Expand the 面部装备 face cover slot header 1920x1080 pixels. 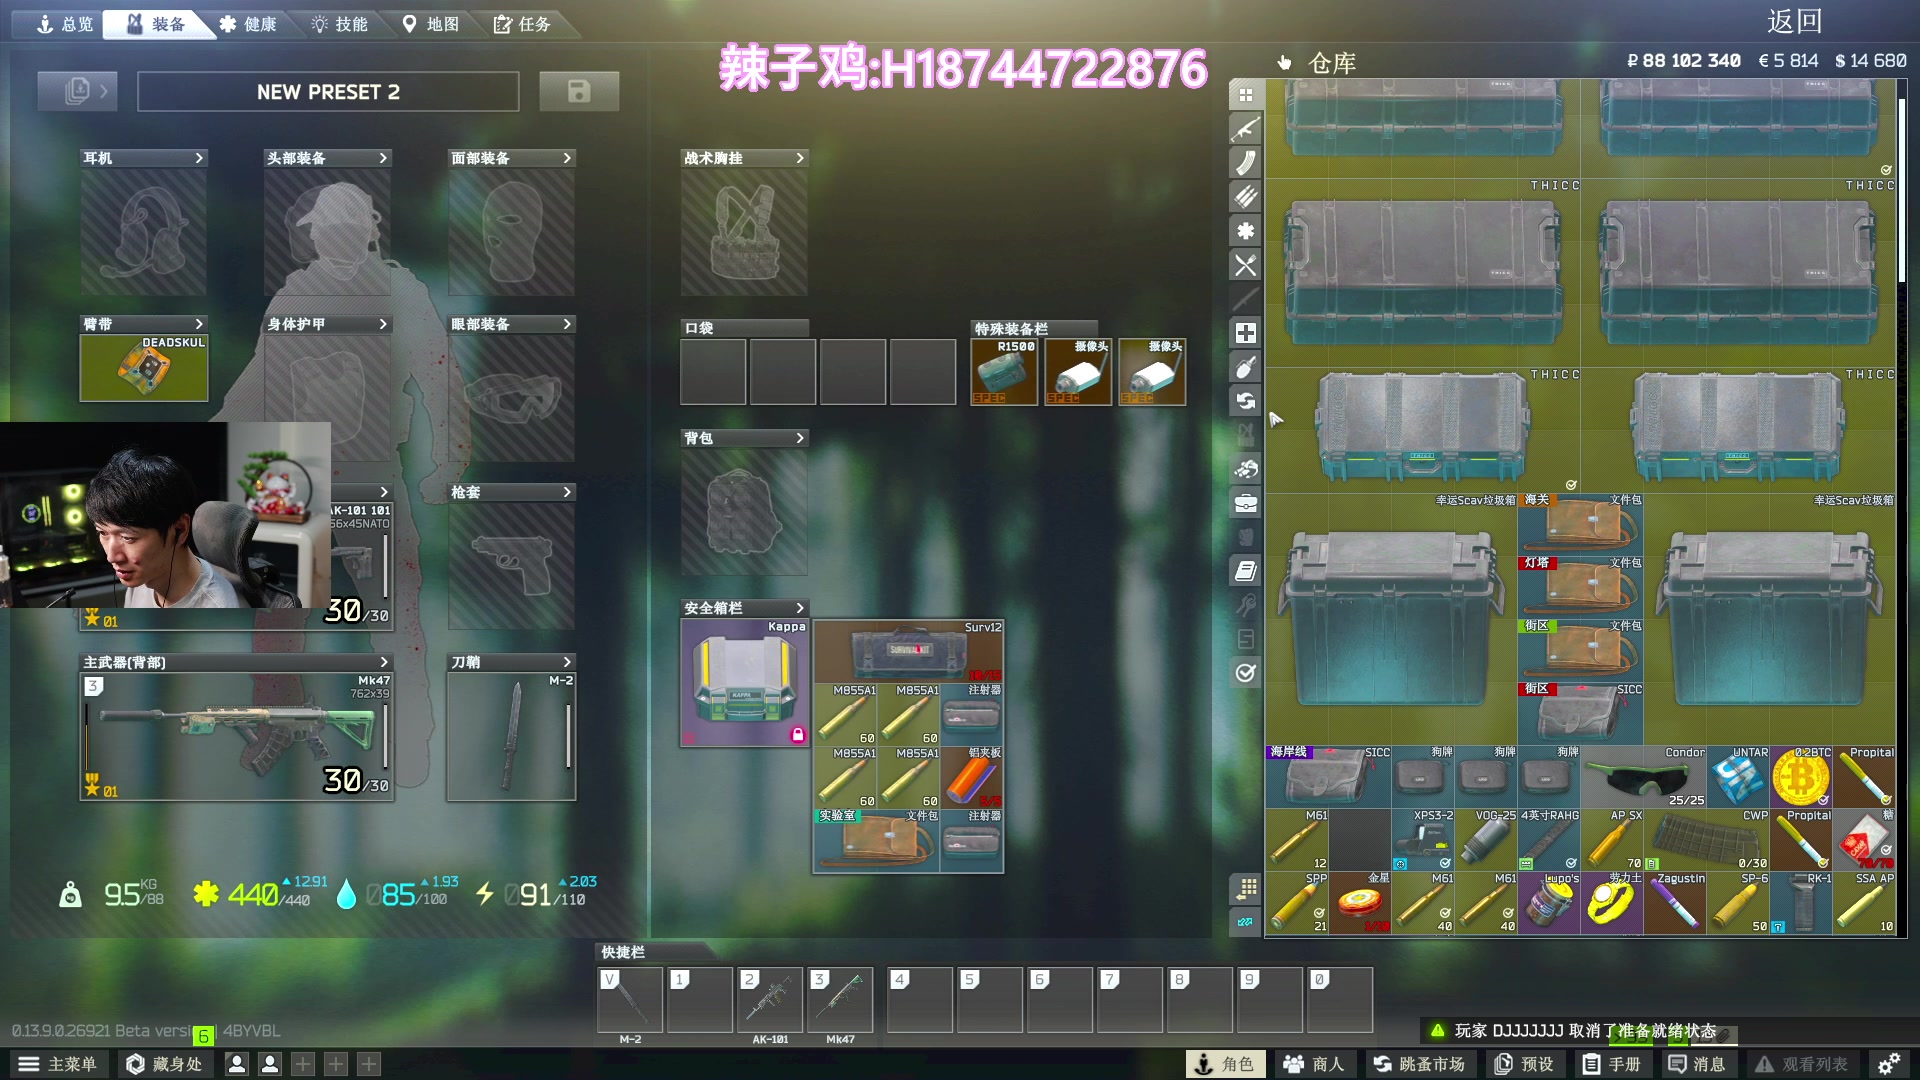511,158
